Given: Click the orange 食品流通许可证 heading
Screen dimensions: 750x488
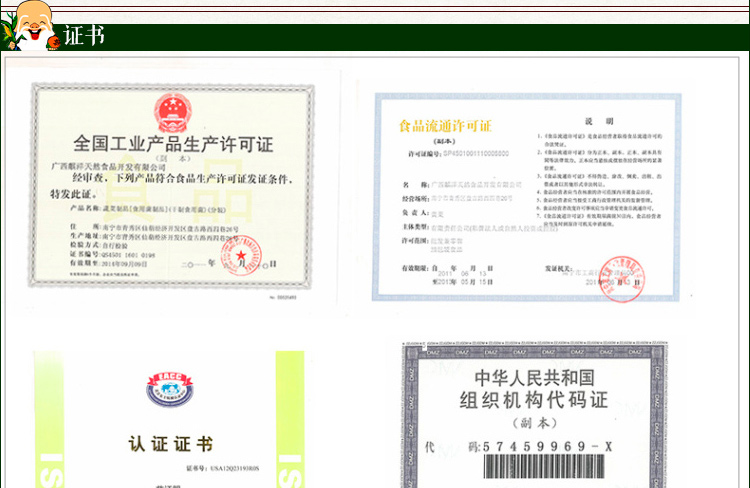Looking at the screenshot, I should point(445,127).
